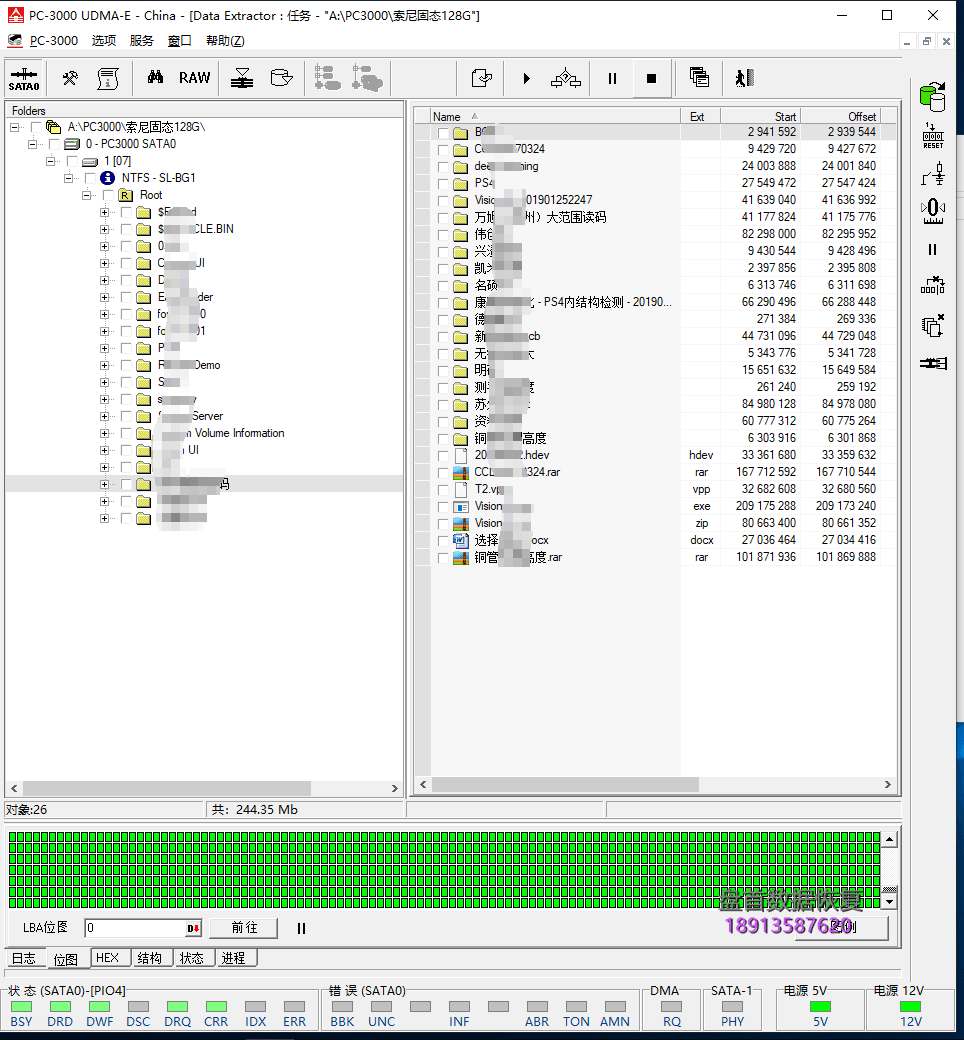Open the 选项 menu
Viewport: 964px width, 1040px height.
(103, 40)
